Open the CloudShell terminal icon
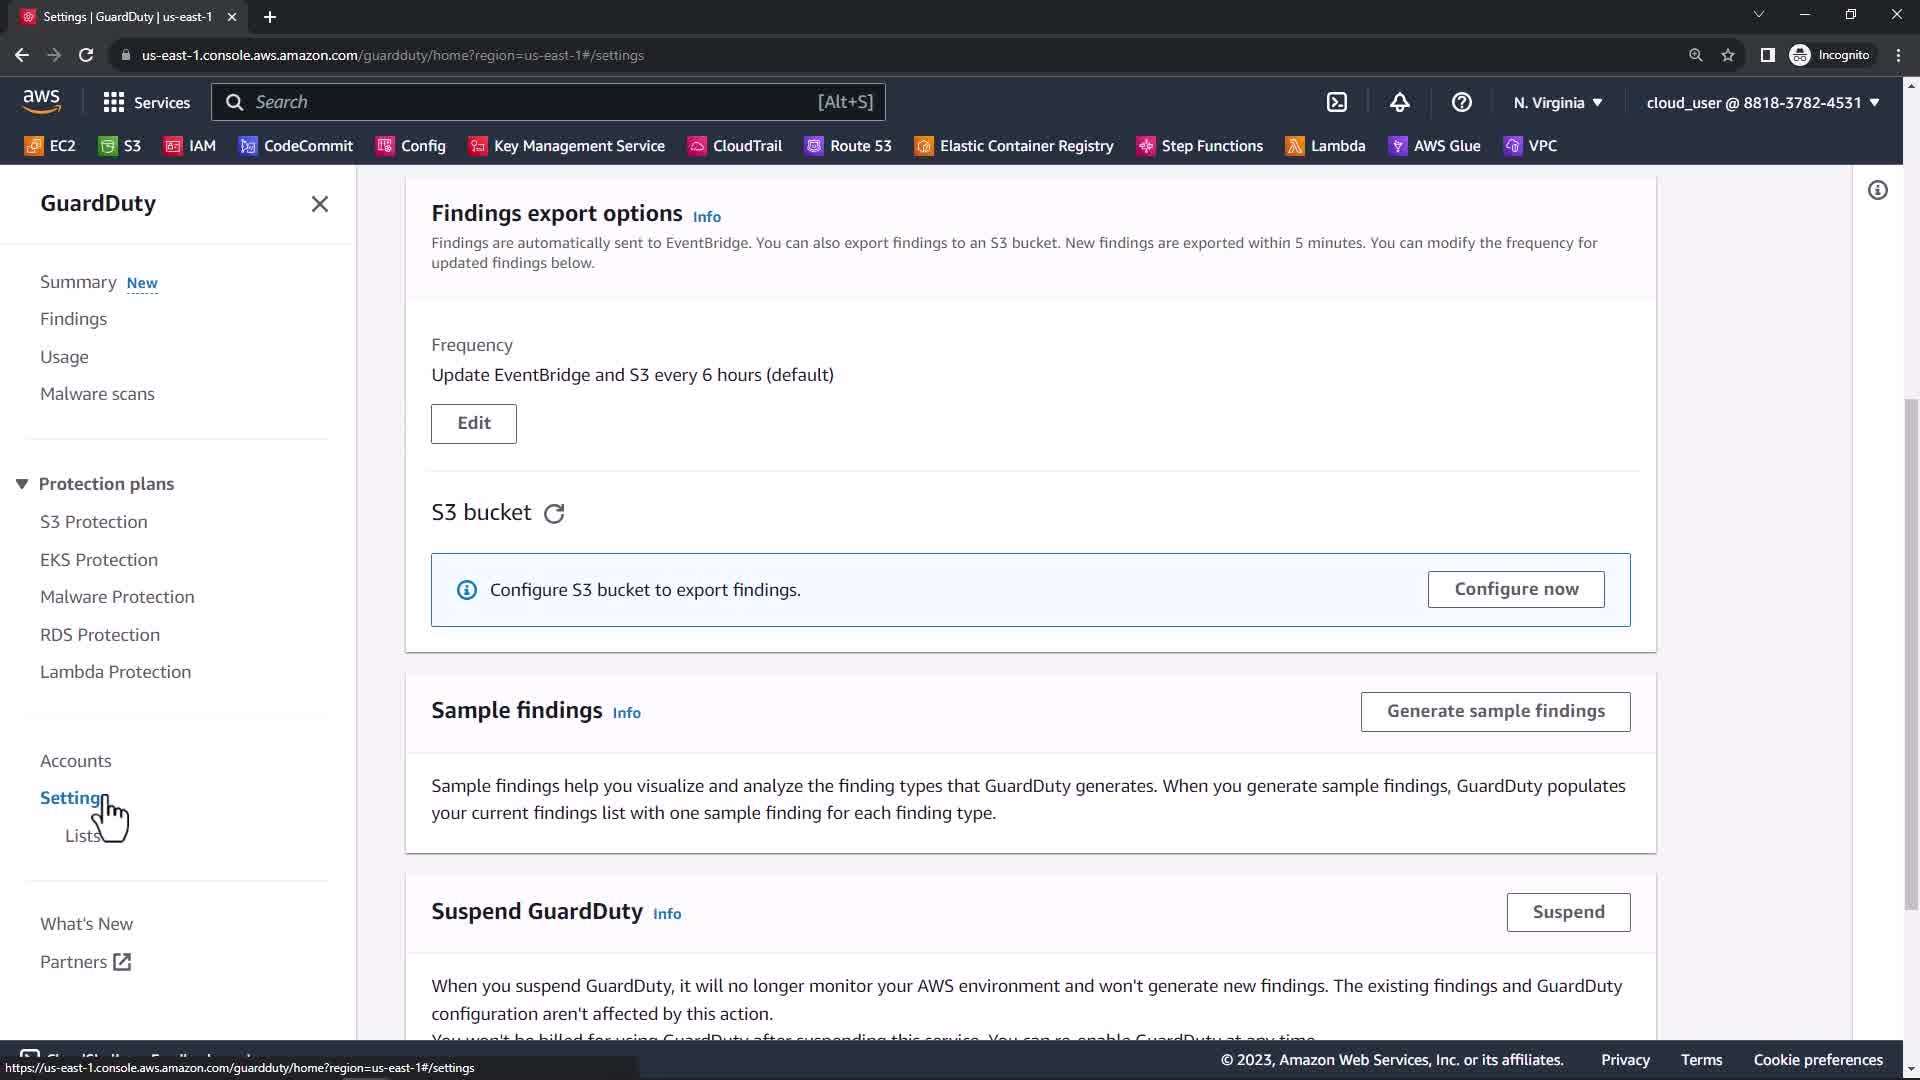This screenshot has width=1920, height=1080. click(1337, 102)
